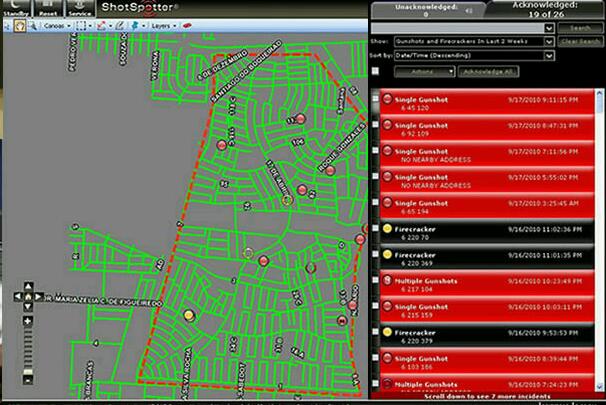Screen dimensions: 606x405
Task: Click the Service button
Action: click(x=80, y=9)
